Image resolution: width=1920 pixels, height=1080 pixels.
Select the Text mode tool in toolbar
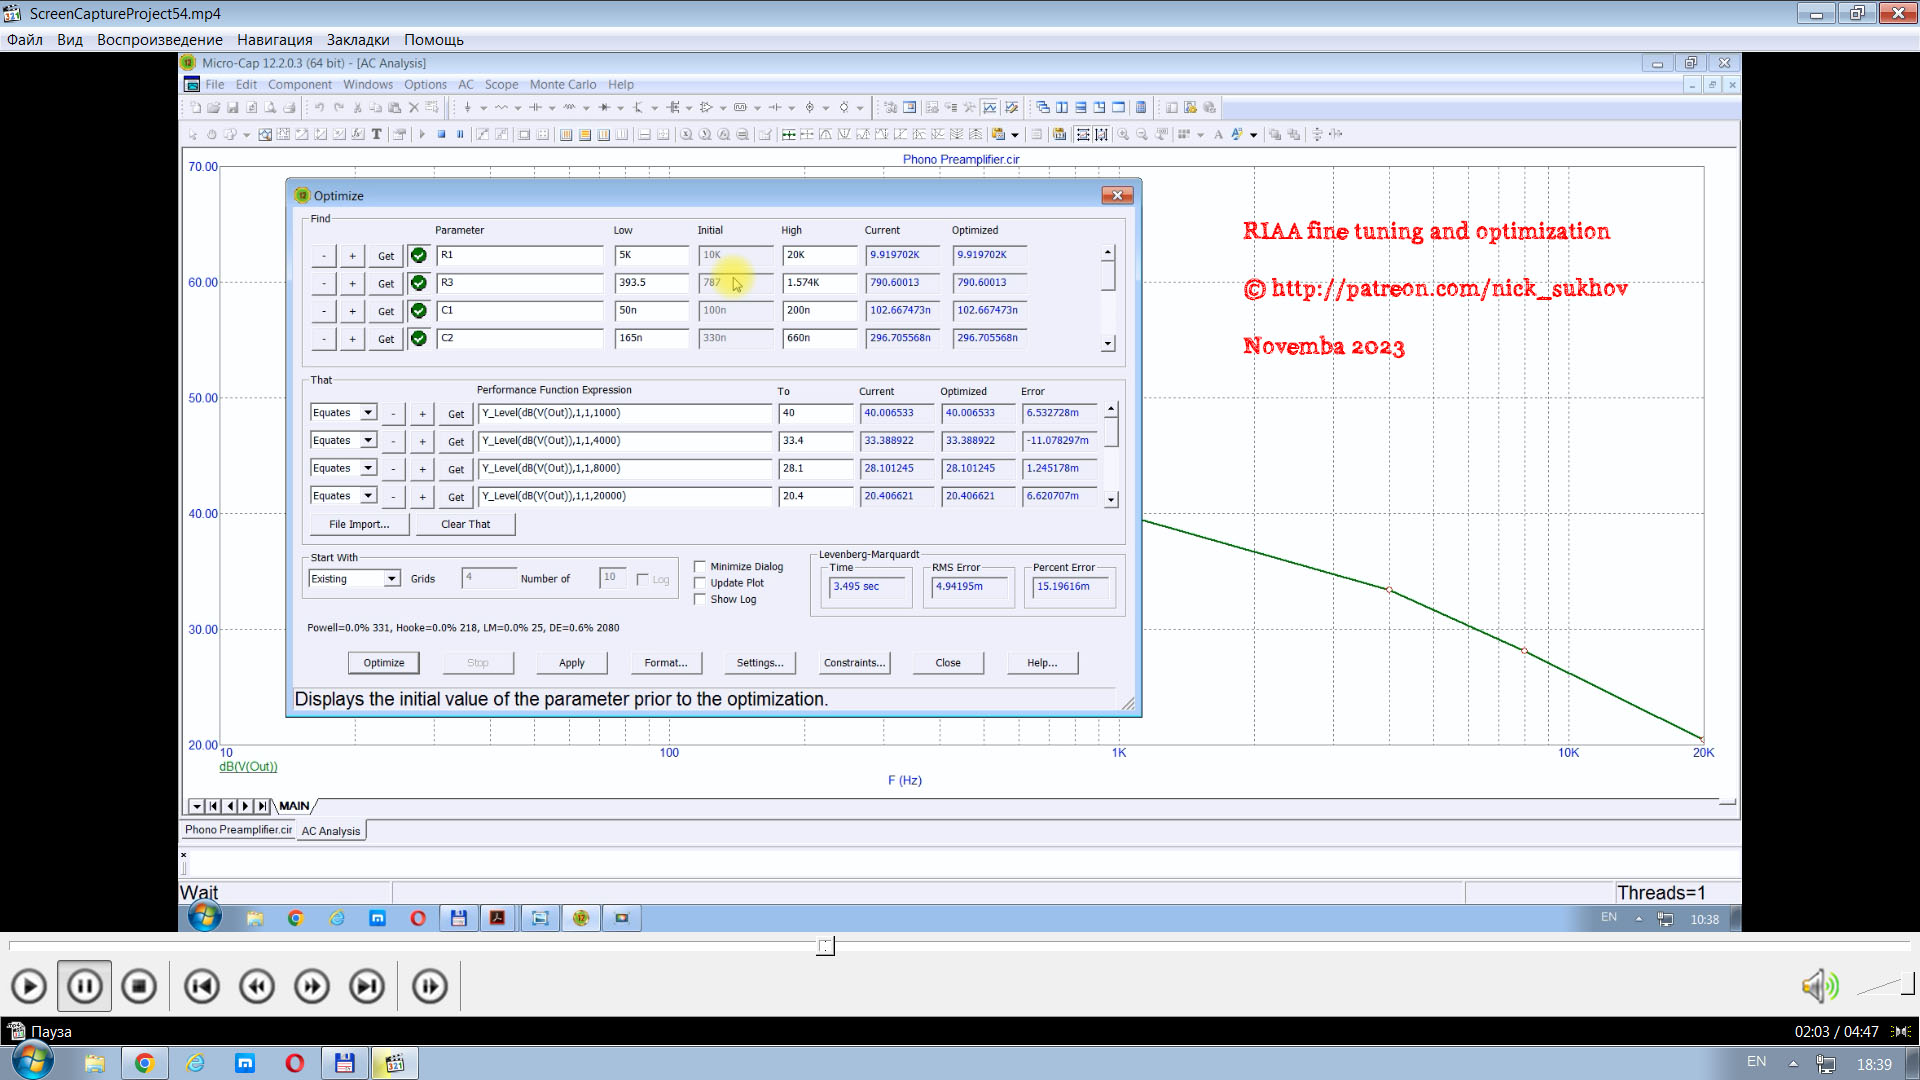(376, 133)
